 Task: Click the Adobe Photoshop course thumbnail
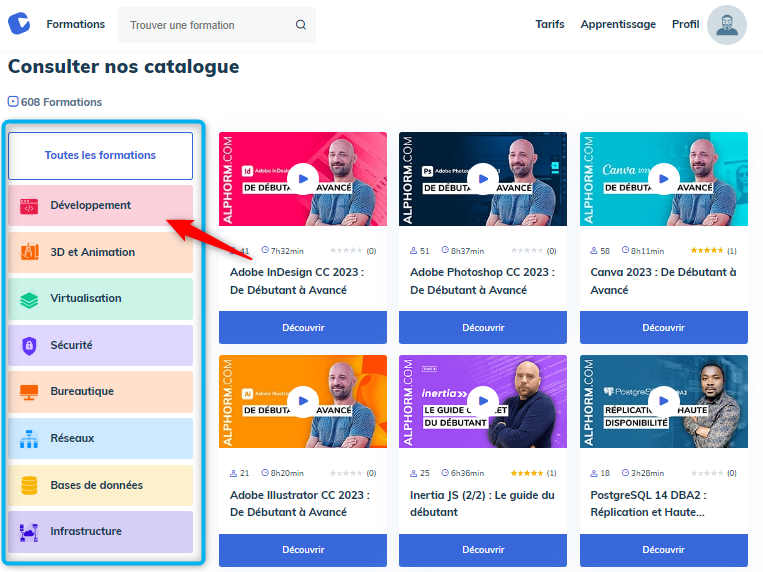(x=483, y=179)
